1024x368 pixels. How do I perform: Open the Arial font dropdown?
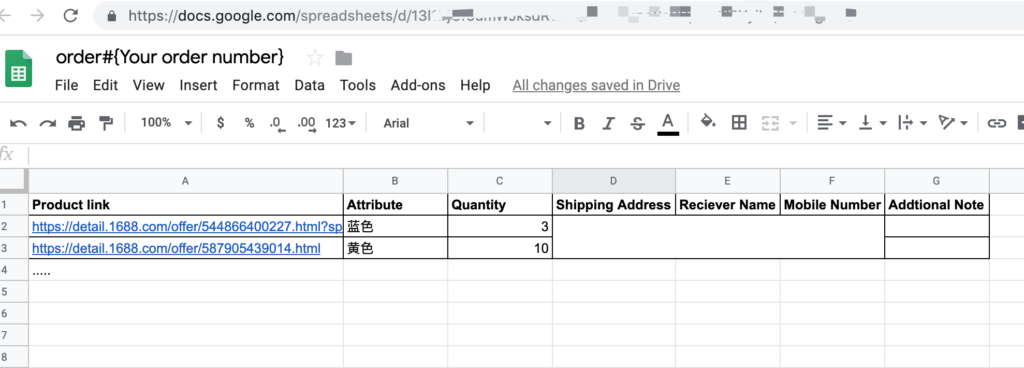(x=428, y=123)
